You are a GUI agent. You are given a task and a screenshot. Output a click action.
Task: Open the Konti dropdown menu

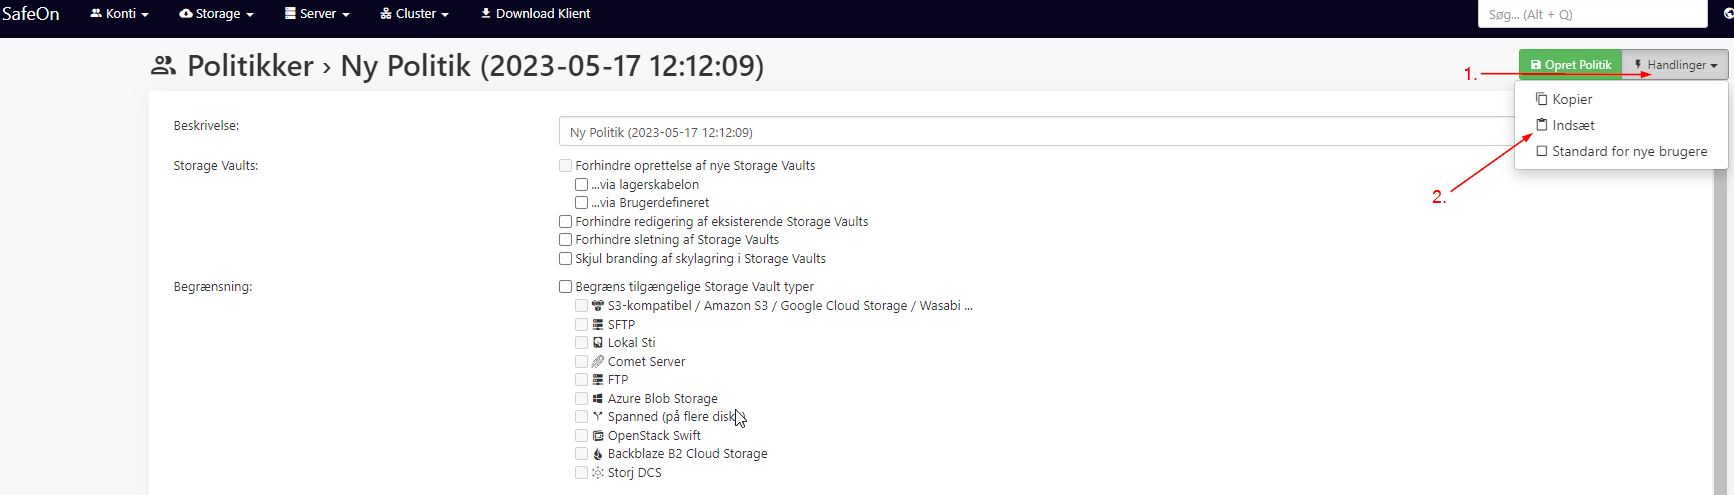click(119, 14)
